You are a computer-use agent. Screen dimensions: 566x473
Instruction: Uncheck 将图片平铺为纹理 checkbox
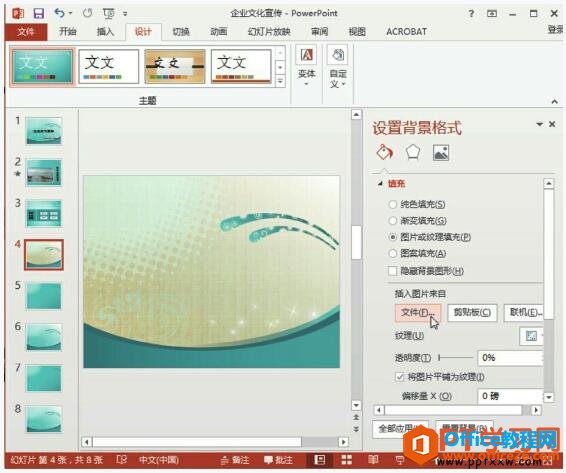click(400, 377)
